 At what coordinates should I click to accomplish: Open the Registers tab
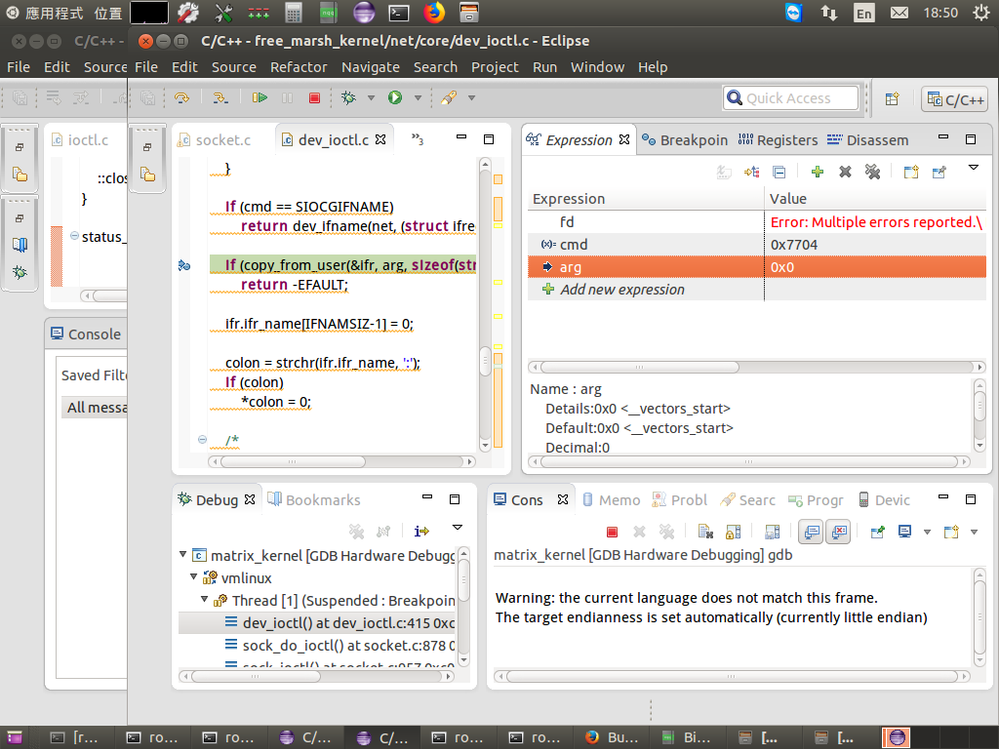778,140
